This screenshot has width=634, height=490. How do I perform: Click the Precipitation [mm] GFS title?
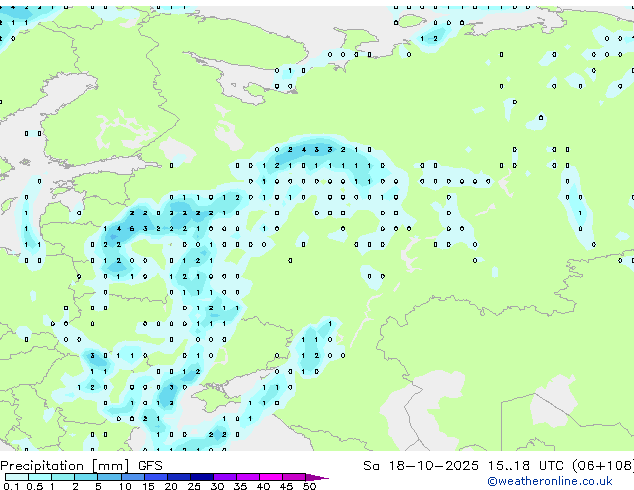coord(81,466)
